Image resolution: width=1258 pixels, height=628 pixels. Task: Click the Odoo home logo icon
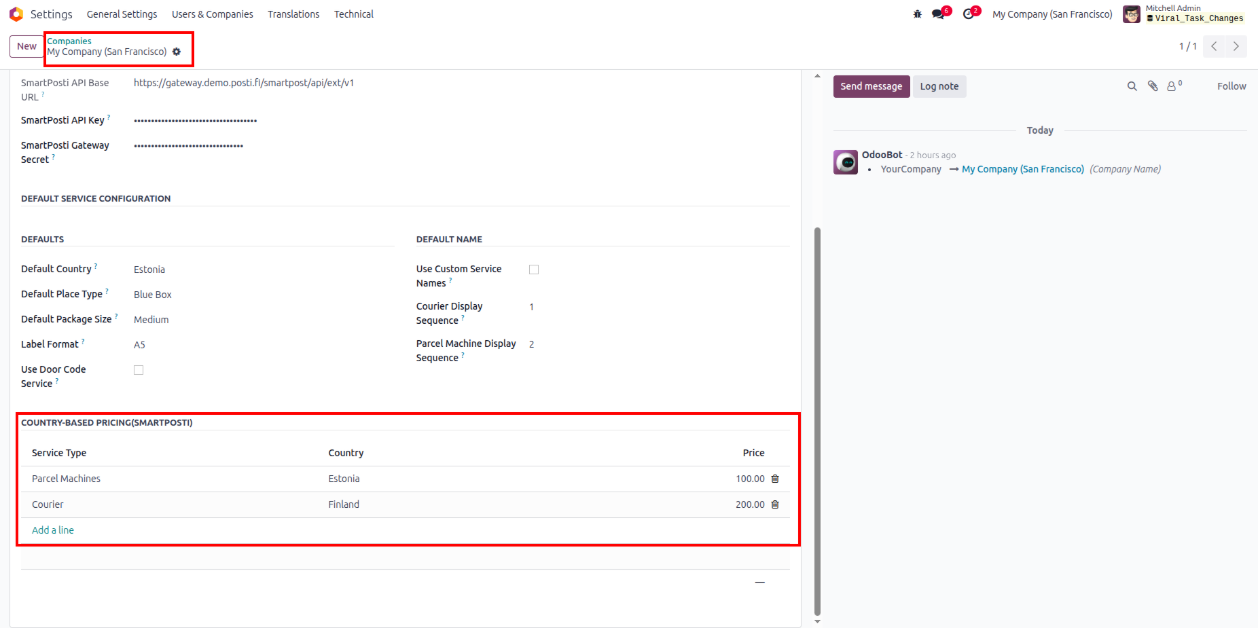click(x=16, y=14)
